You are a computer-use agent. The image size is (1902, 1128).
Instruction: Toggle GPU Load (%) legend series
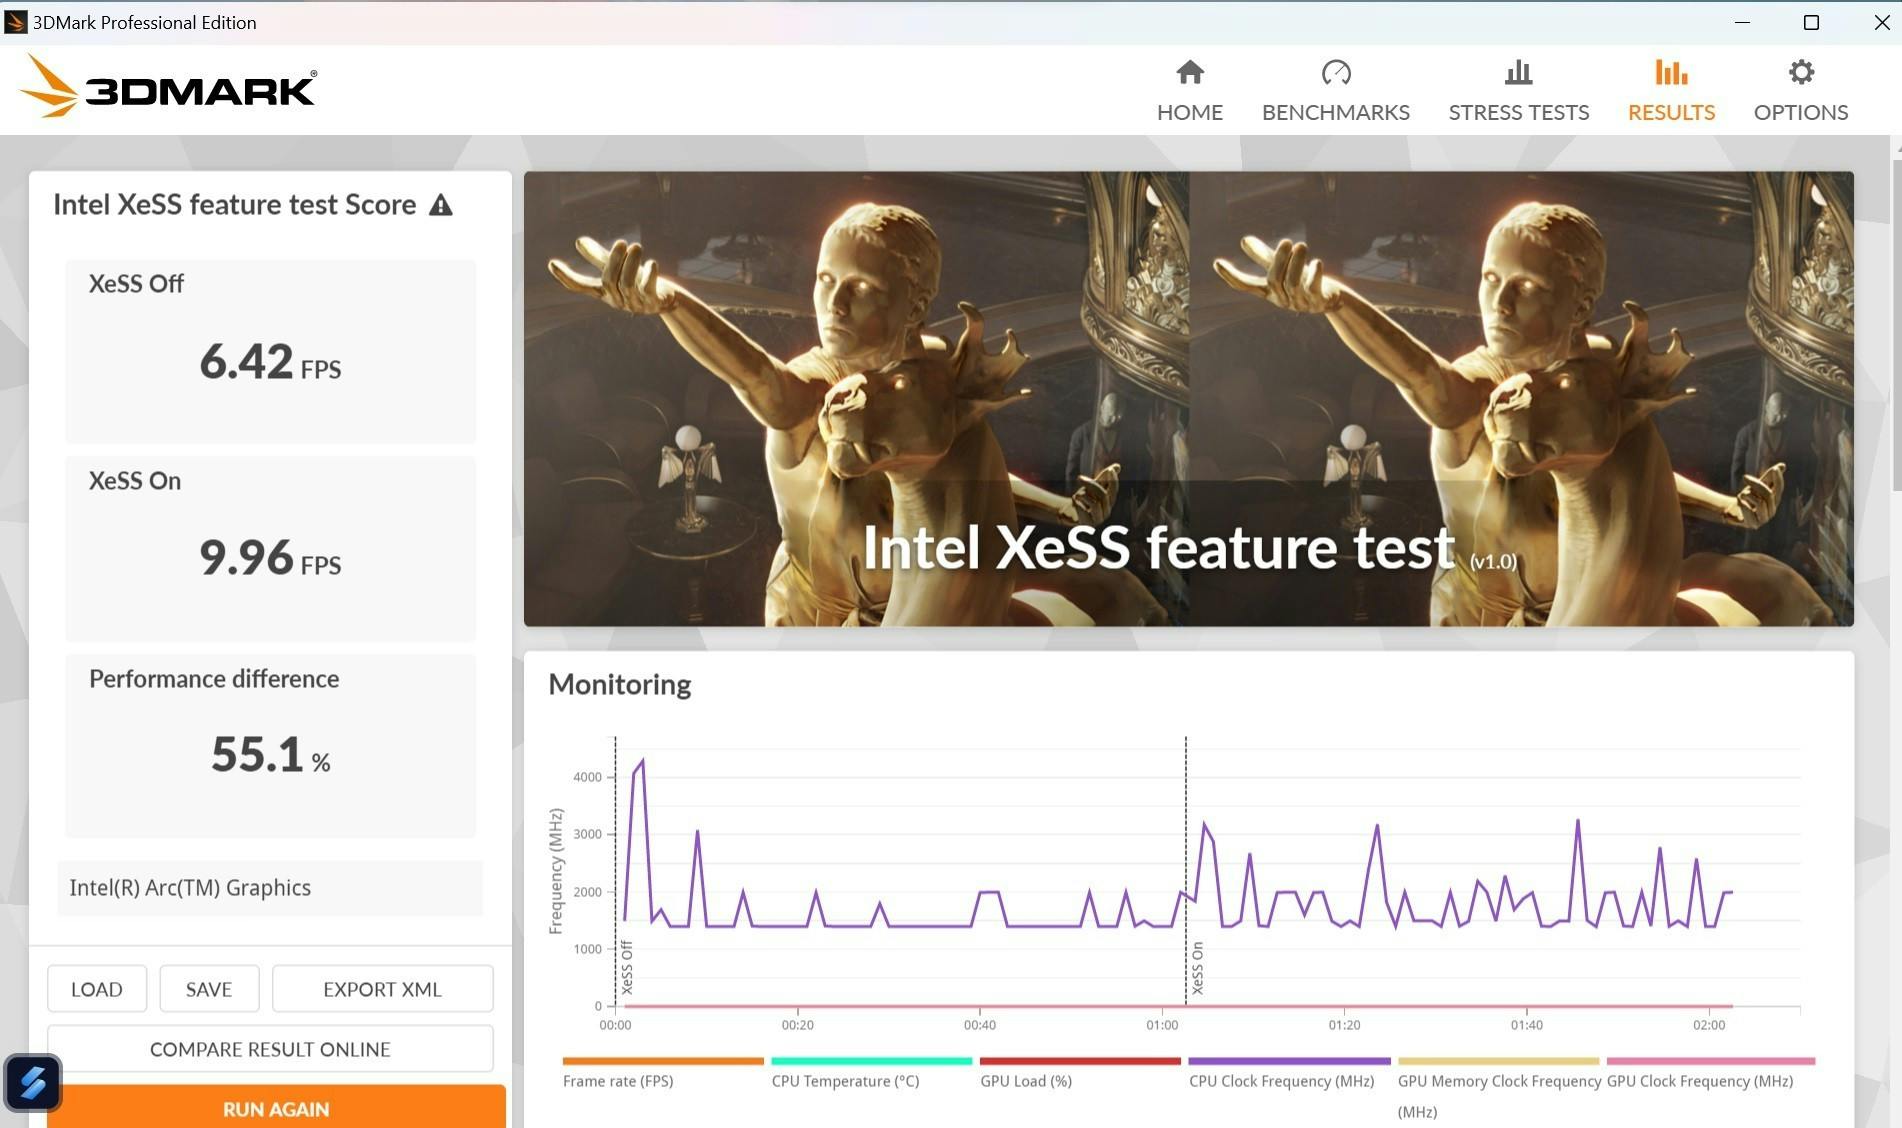(x=1025, y=1081)
